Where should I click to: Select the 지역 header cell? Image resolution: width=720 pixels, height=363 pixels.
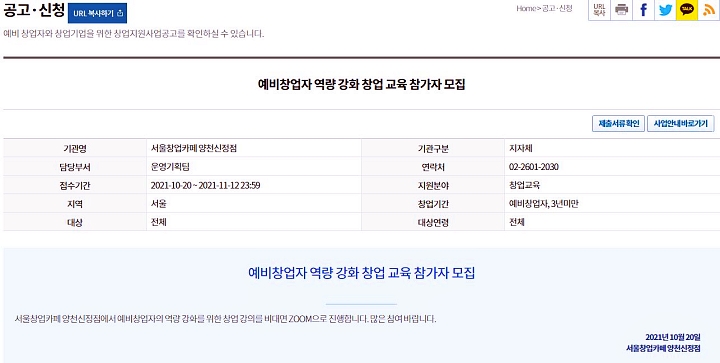click(x=75, y=204)
